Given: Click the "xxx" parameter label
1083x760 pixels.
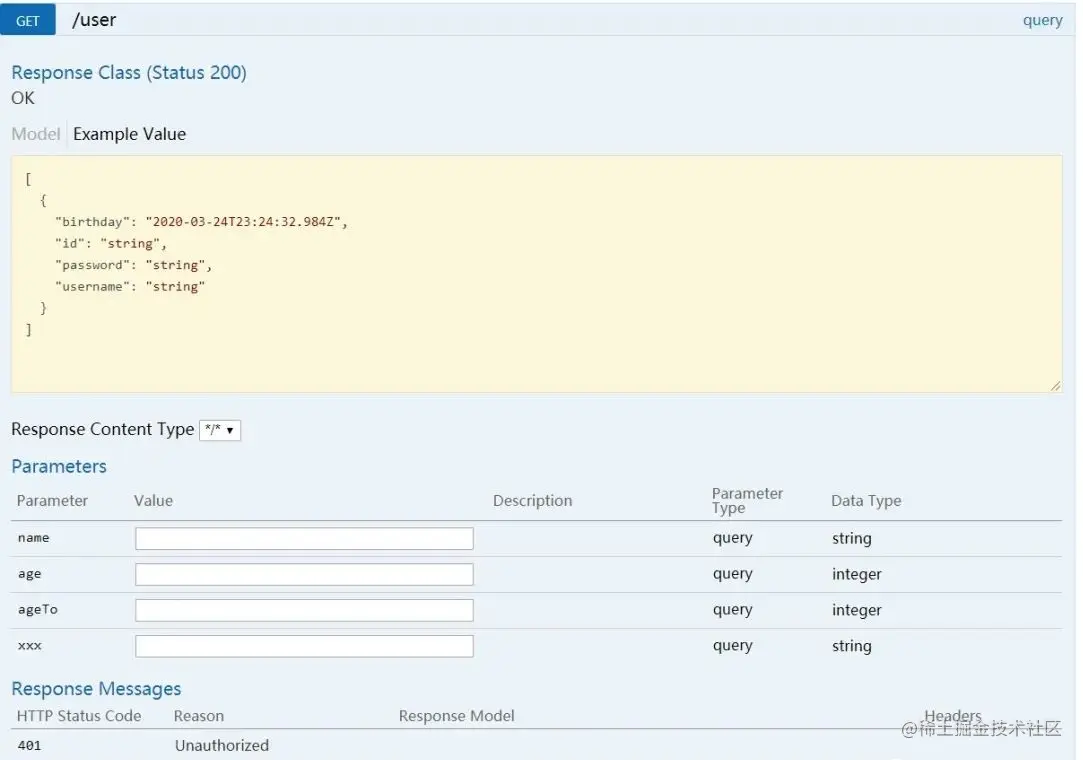Looking at the screenshot, I should coord(30,646).
